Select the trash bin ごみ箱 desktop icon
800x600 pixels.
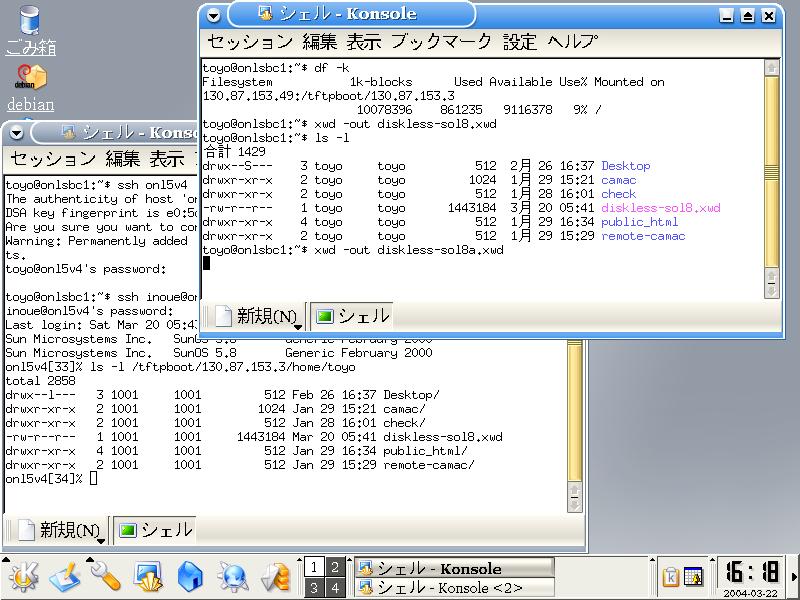pyautogui.click(x=31, y=31)
